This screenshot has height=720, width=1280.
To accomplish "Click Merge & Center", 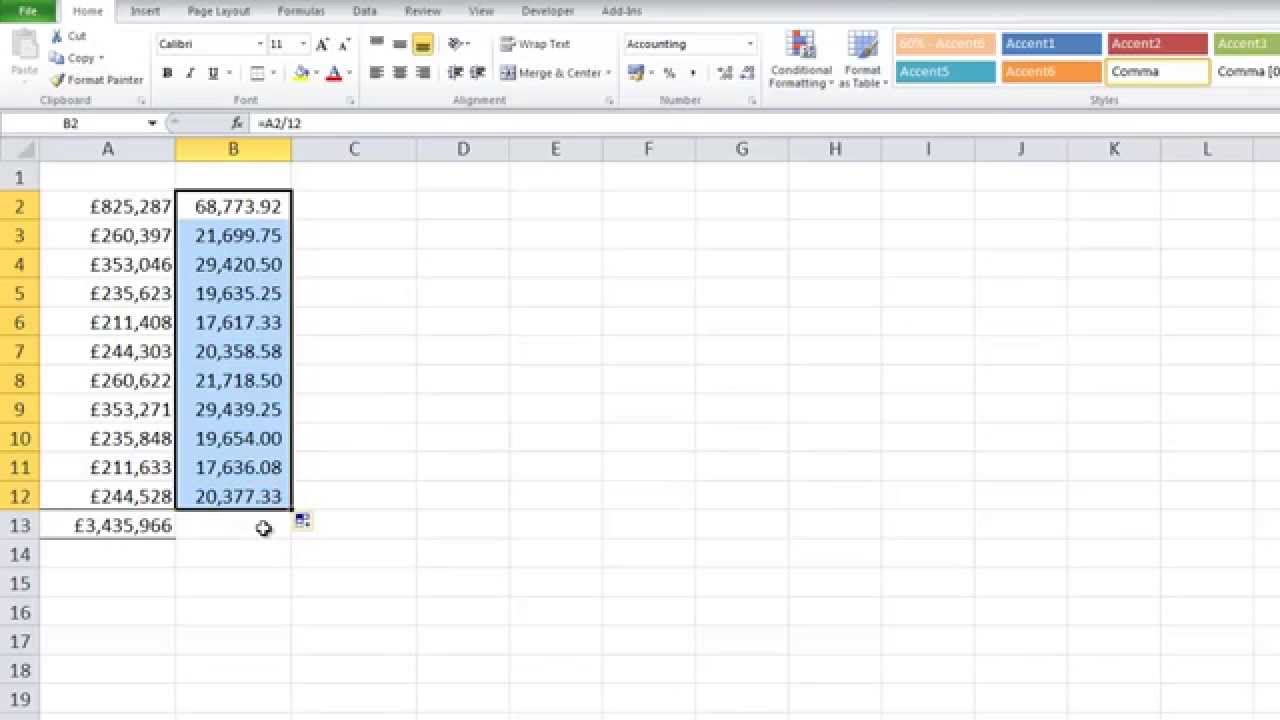I will pyautogui.click(x=550, y=73).
